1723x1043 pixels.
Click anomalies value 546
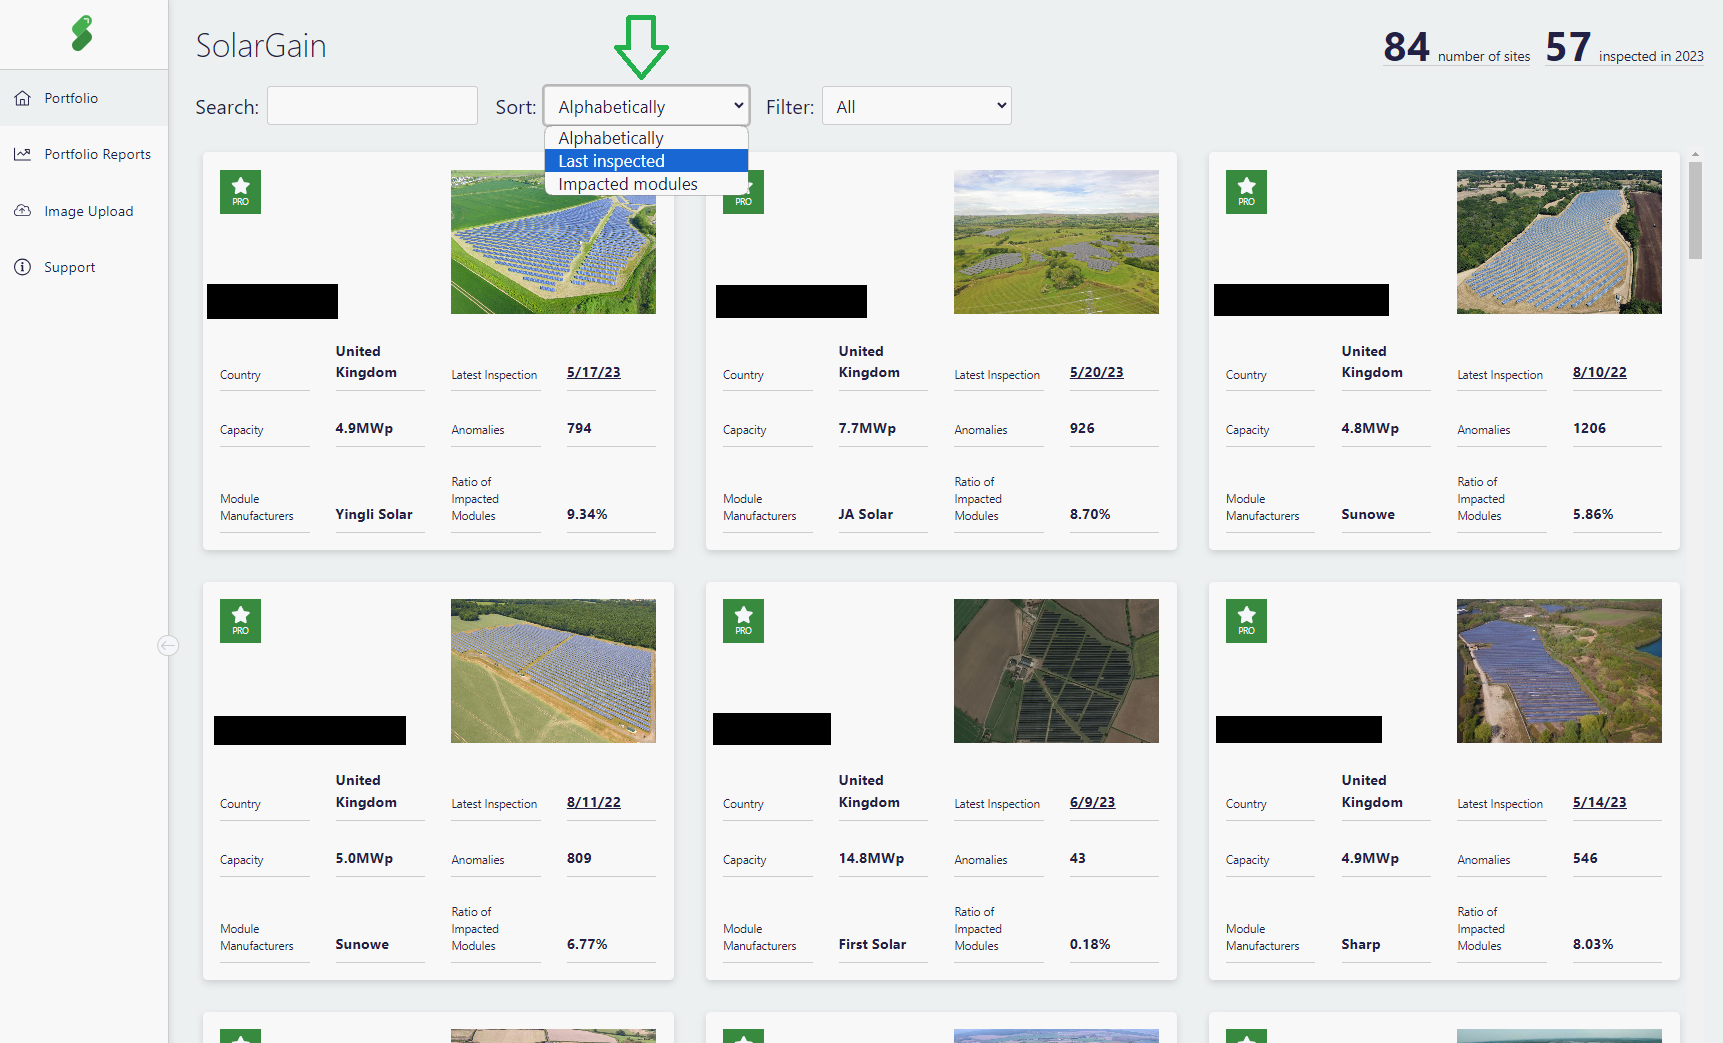(x=1585, y=858)
